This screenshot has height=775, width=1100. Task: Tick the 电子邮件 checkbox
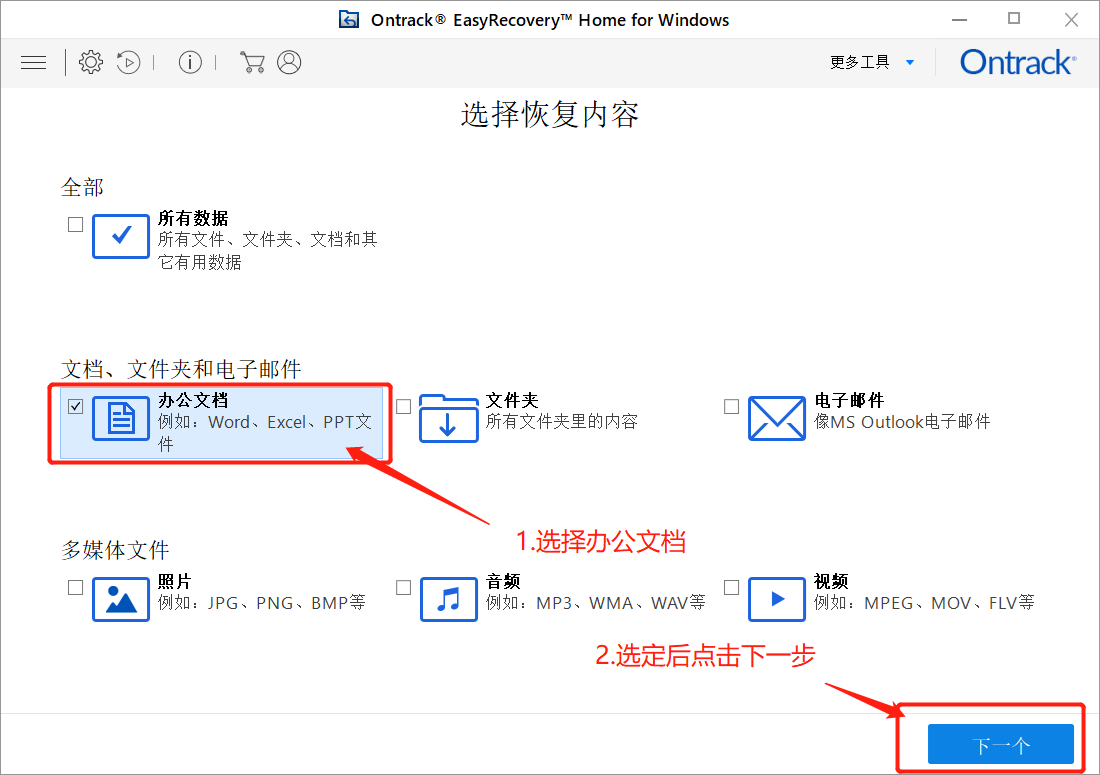click(732, 406)
